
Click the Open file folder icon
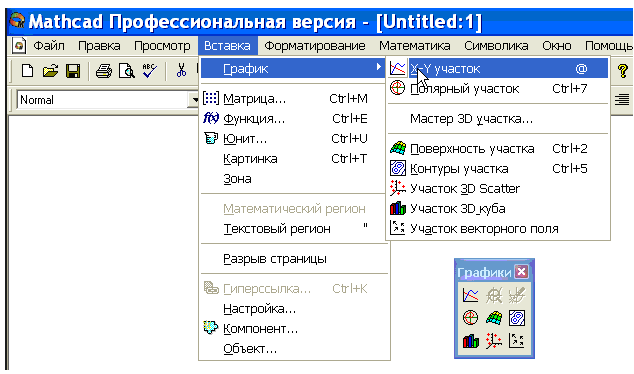point(50,71)
